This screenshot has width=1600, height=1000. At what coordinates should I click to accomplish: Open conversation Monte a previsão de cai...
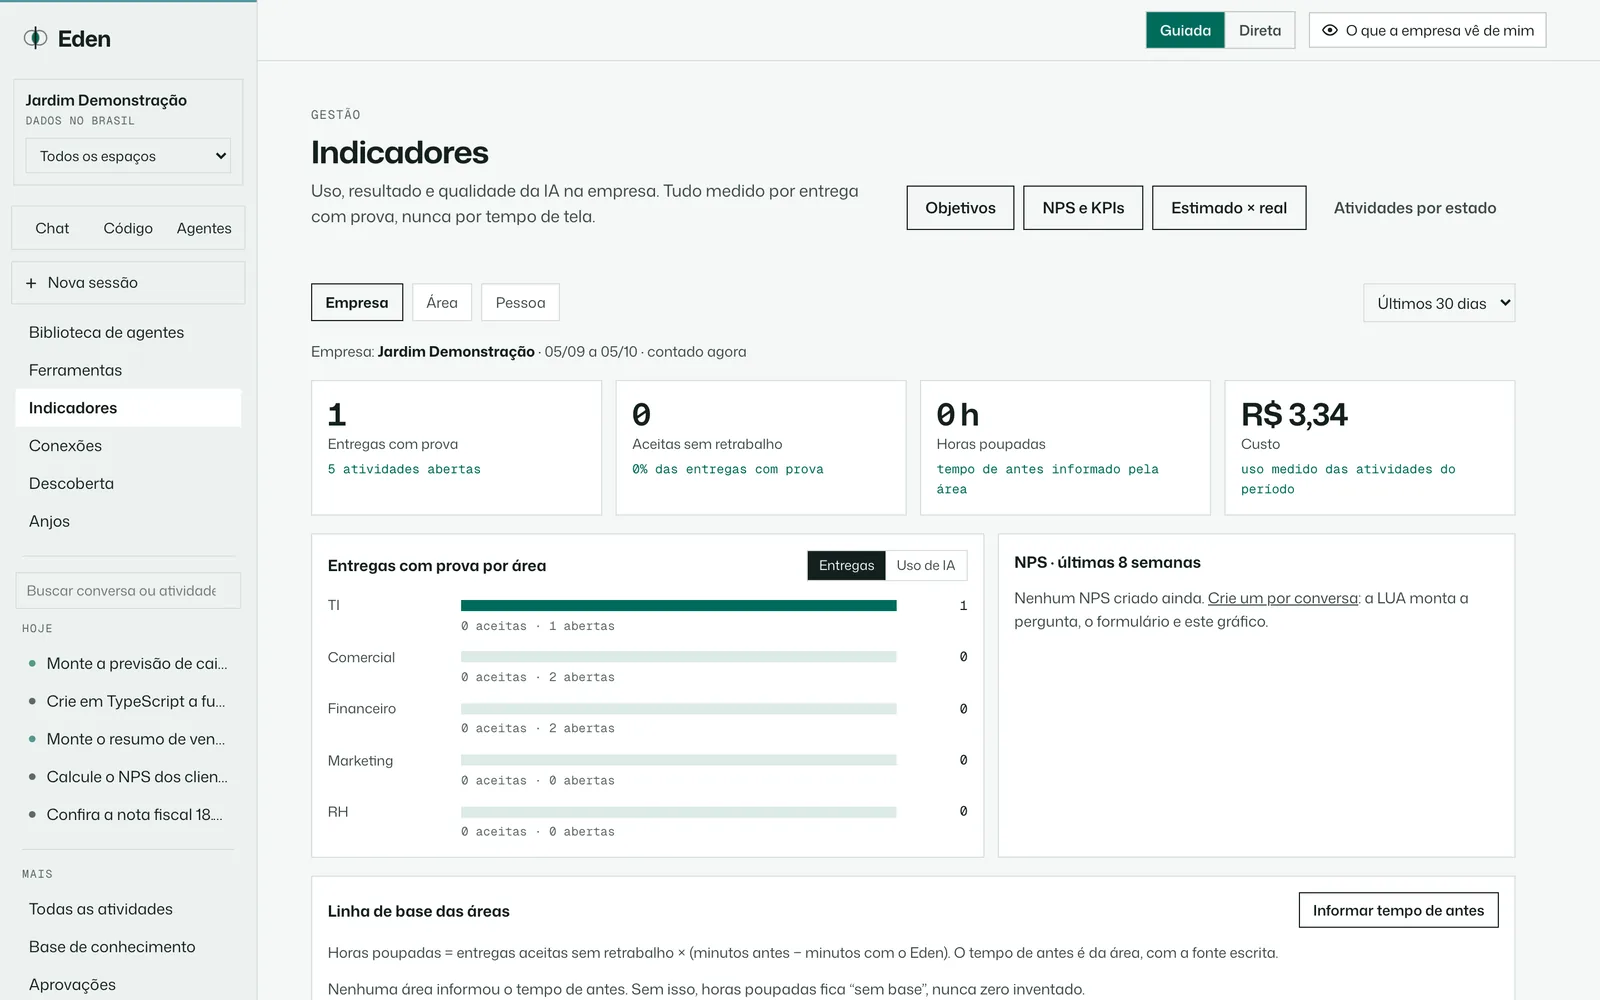[x=128, y=664]
